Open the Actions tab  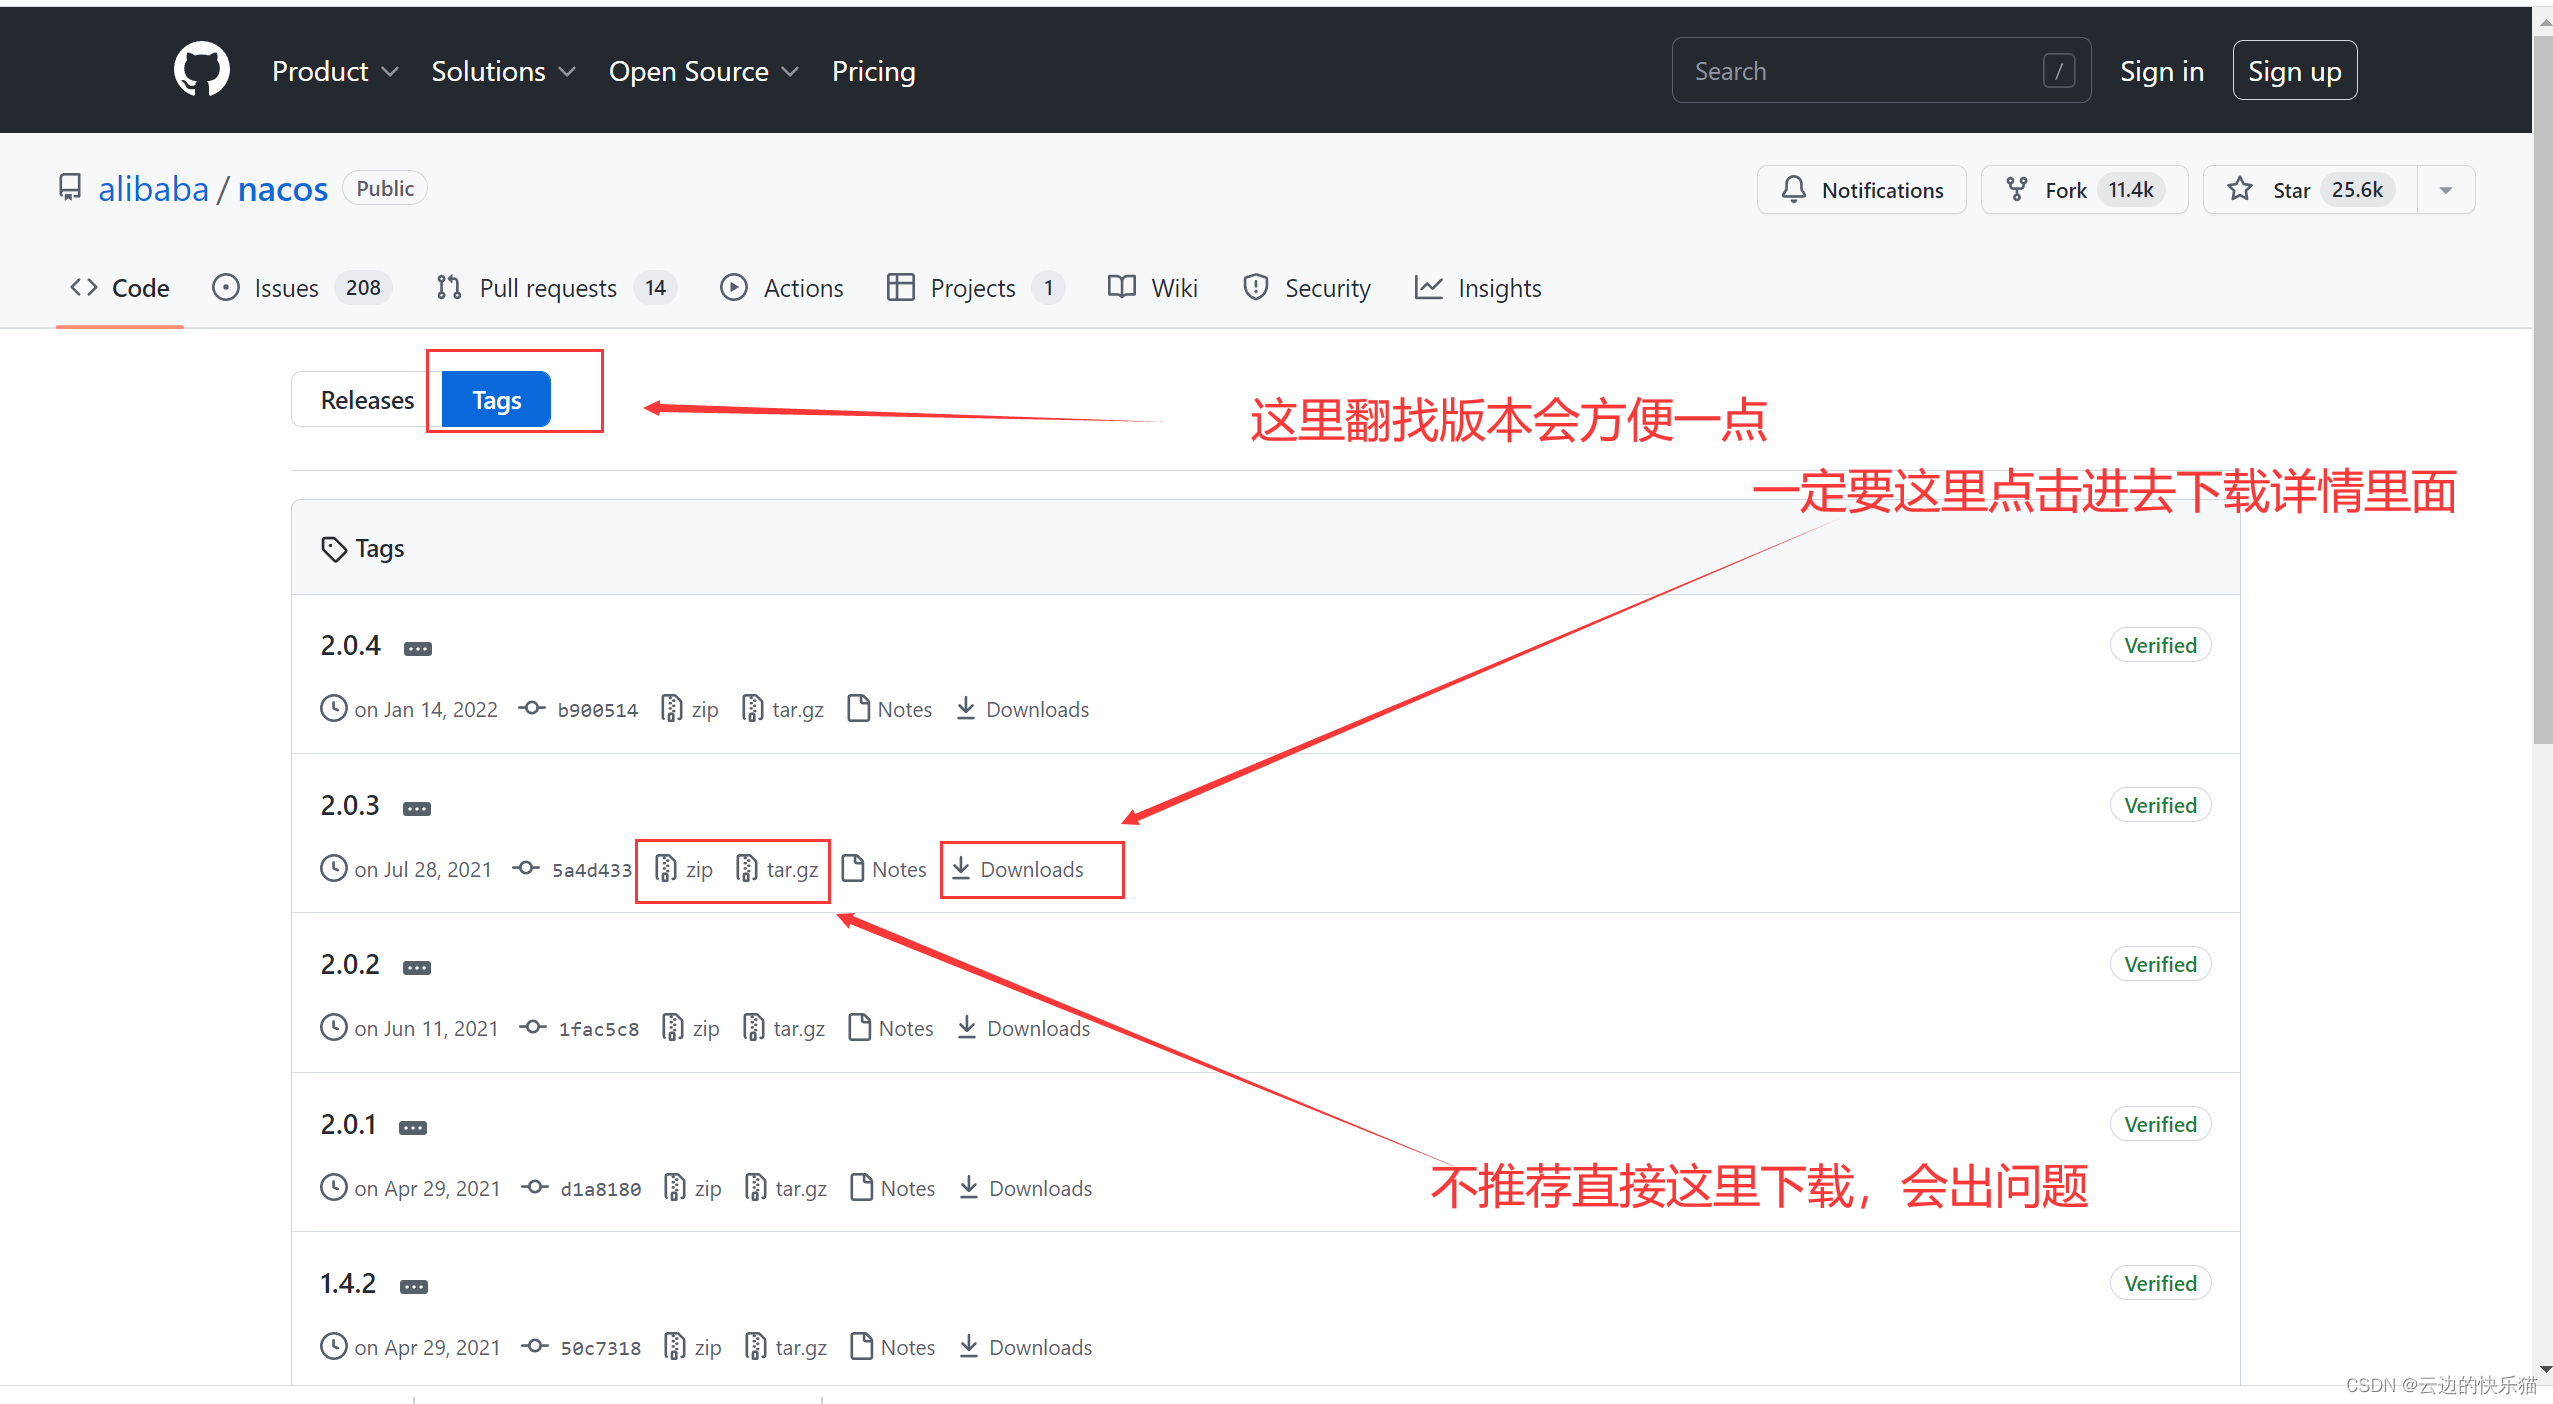[x=782, y=288]
